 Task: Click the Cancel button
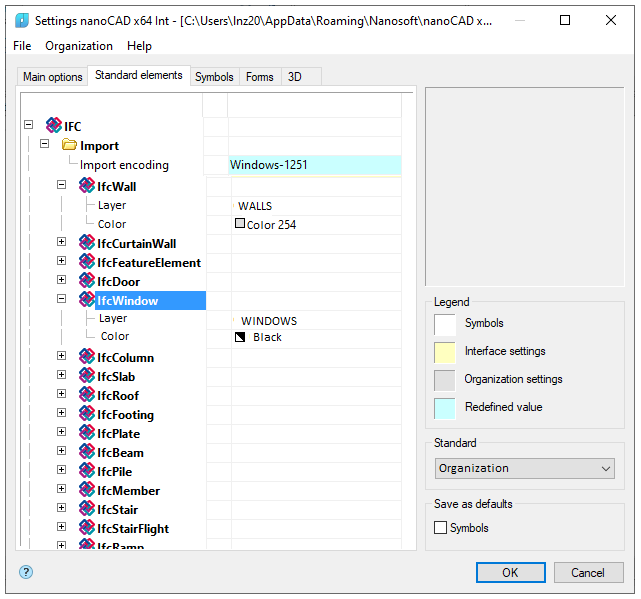point(588,572)
